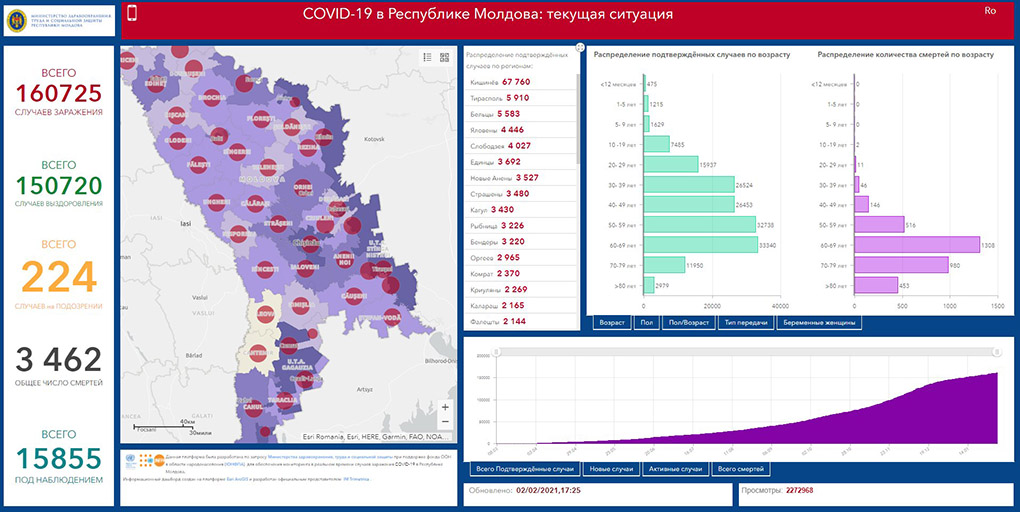Image resolution: width=1020 pixels, height=512 pixels.
Task: Click the 60-69 лет confirmed cases bar
Action: [x=700, y=243]
